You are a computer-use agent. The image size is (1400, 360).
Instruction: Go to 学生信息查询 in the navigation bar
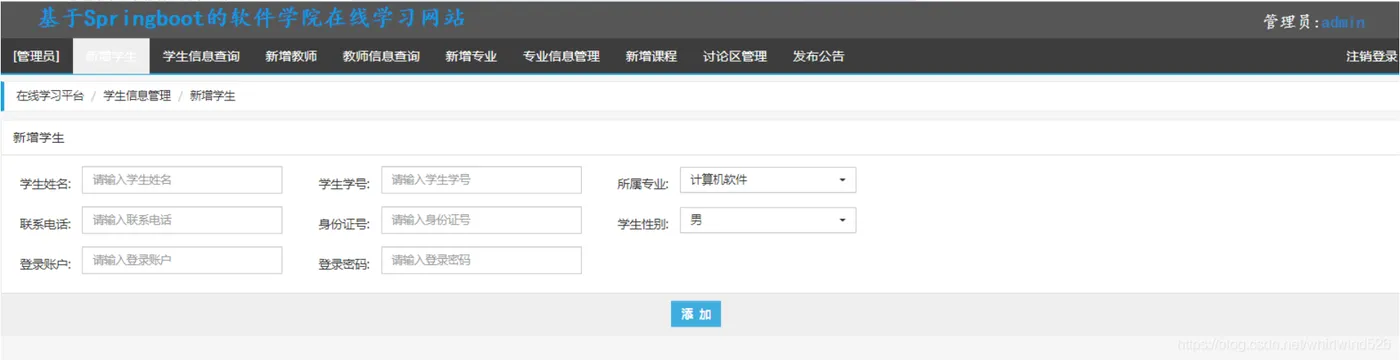click(201, 57)
